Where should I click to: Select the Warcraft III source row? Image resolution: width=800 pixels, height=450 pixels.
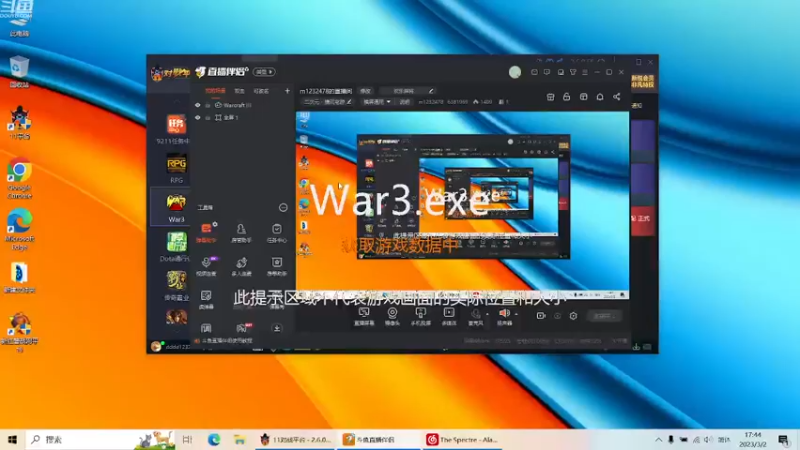[242, 105]
